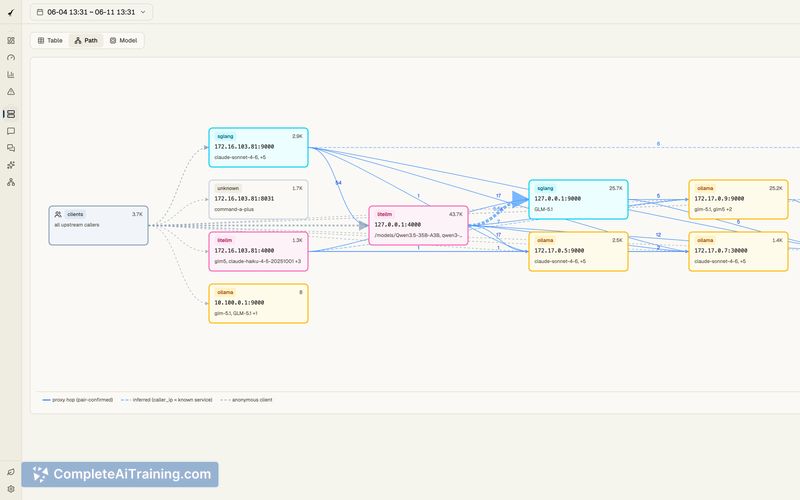Image resolution: width=800 pixels, height=500 pixels.
Task: Select the sglang 172.16.103.81:9000 node
Action: coord(258,147)
